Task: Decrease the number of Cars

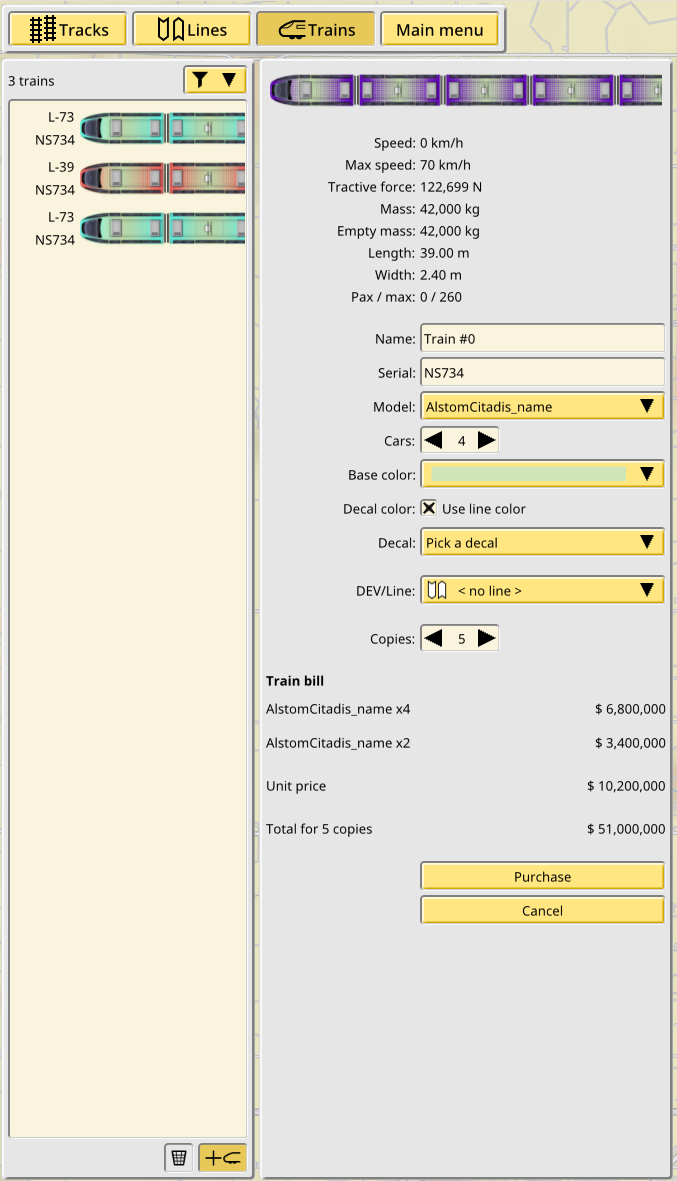Action: [433, 441]
